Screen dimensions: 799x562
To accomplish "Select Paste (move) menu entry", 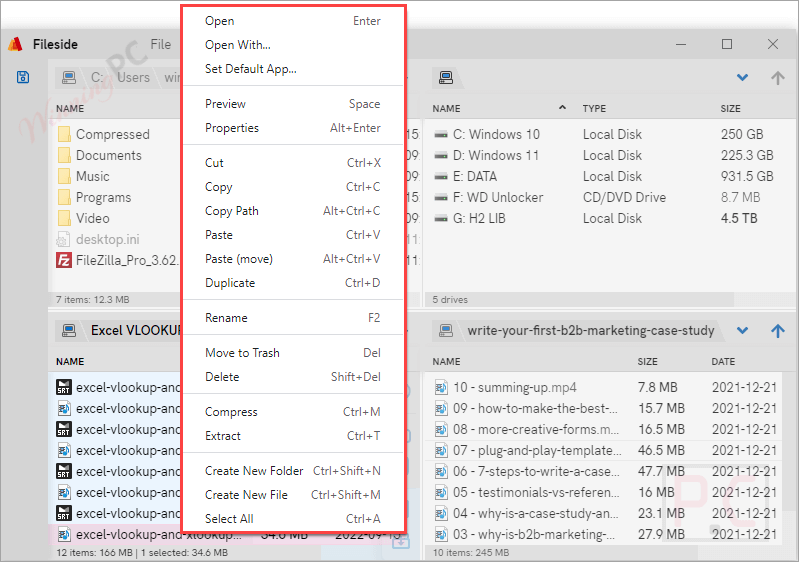I will coord(293,259).
